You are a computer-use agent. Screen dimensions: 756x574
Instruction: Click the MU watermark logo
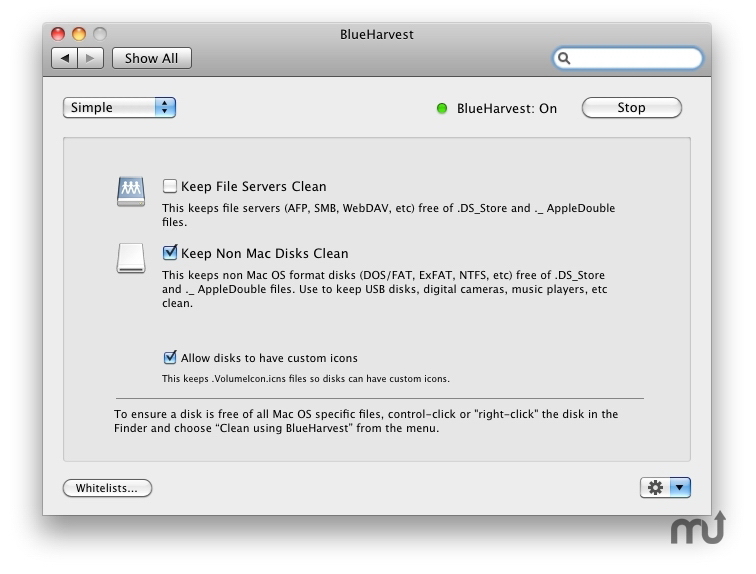697,528
